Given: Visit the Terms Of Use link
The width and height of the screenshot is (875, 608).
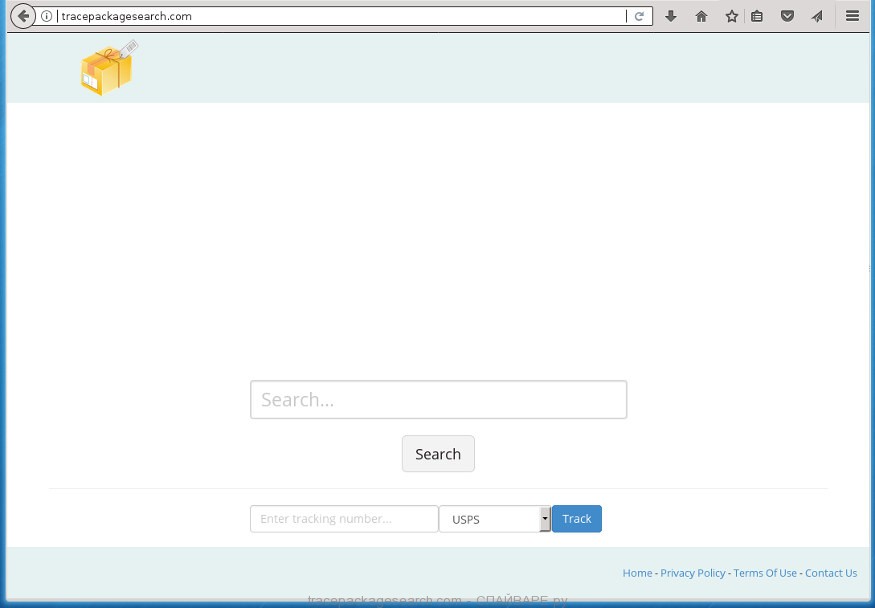Looking at the screenshot, I should tap(765, 573).
